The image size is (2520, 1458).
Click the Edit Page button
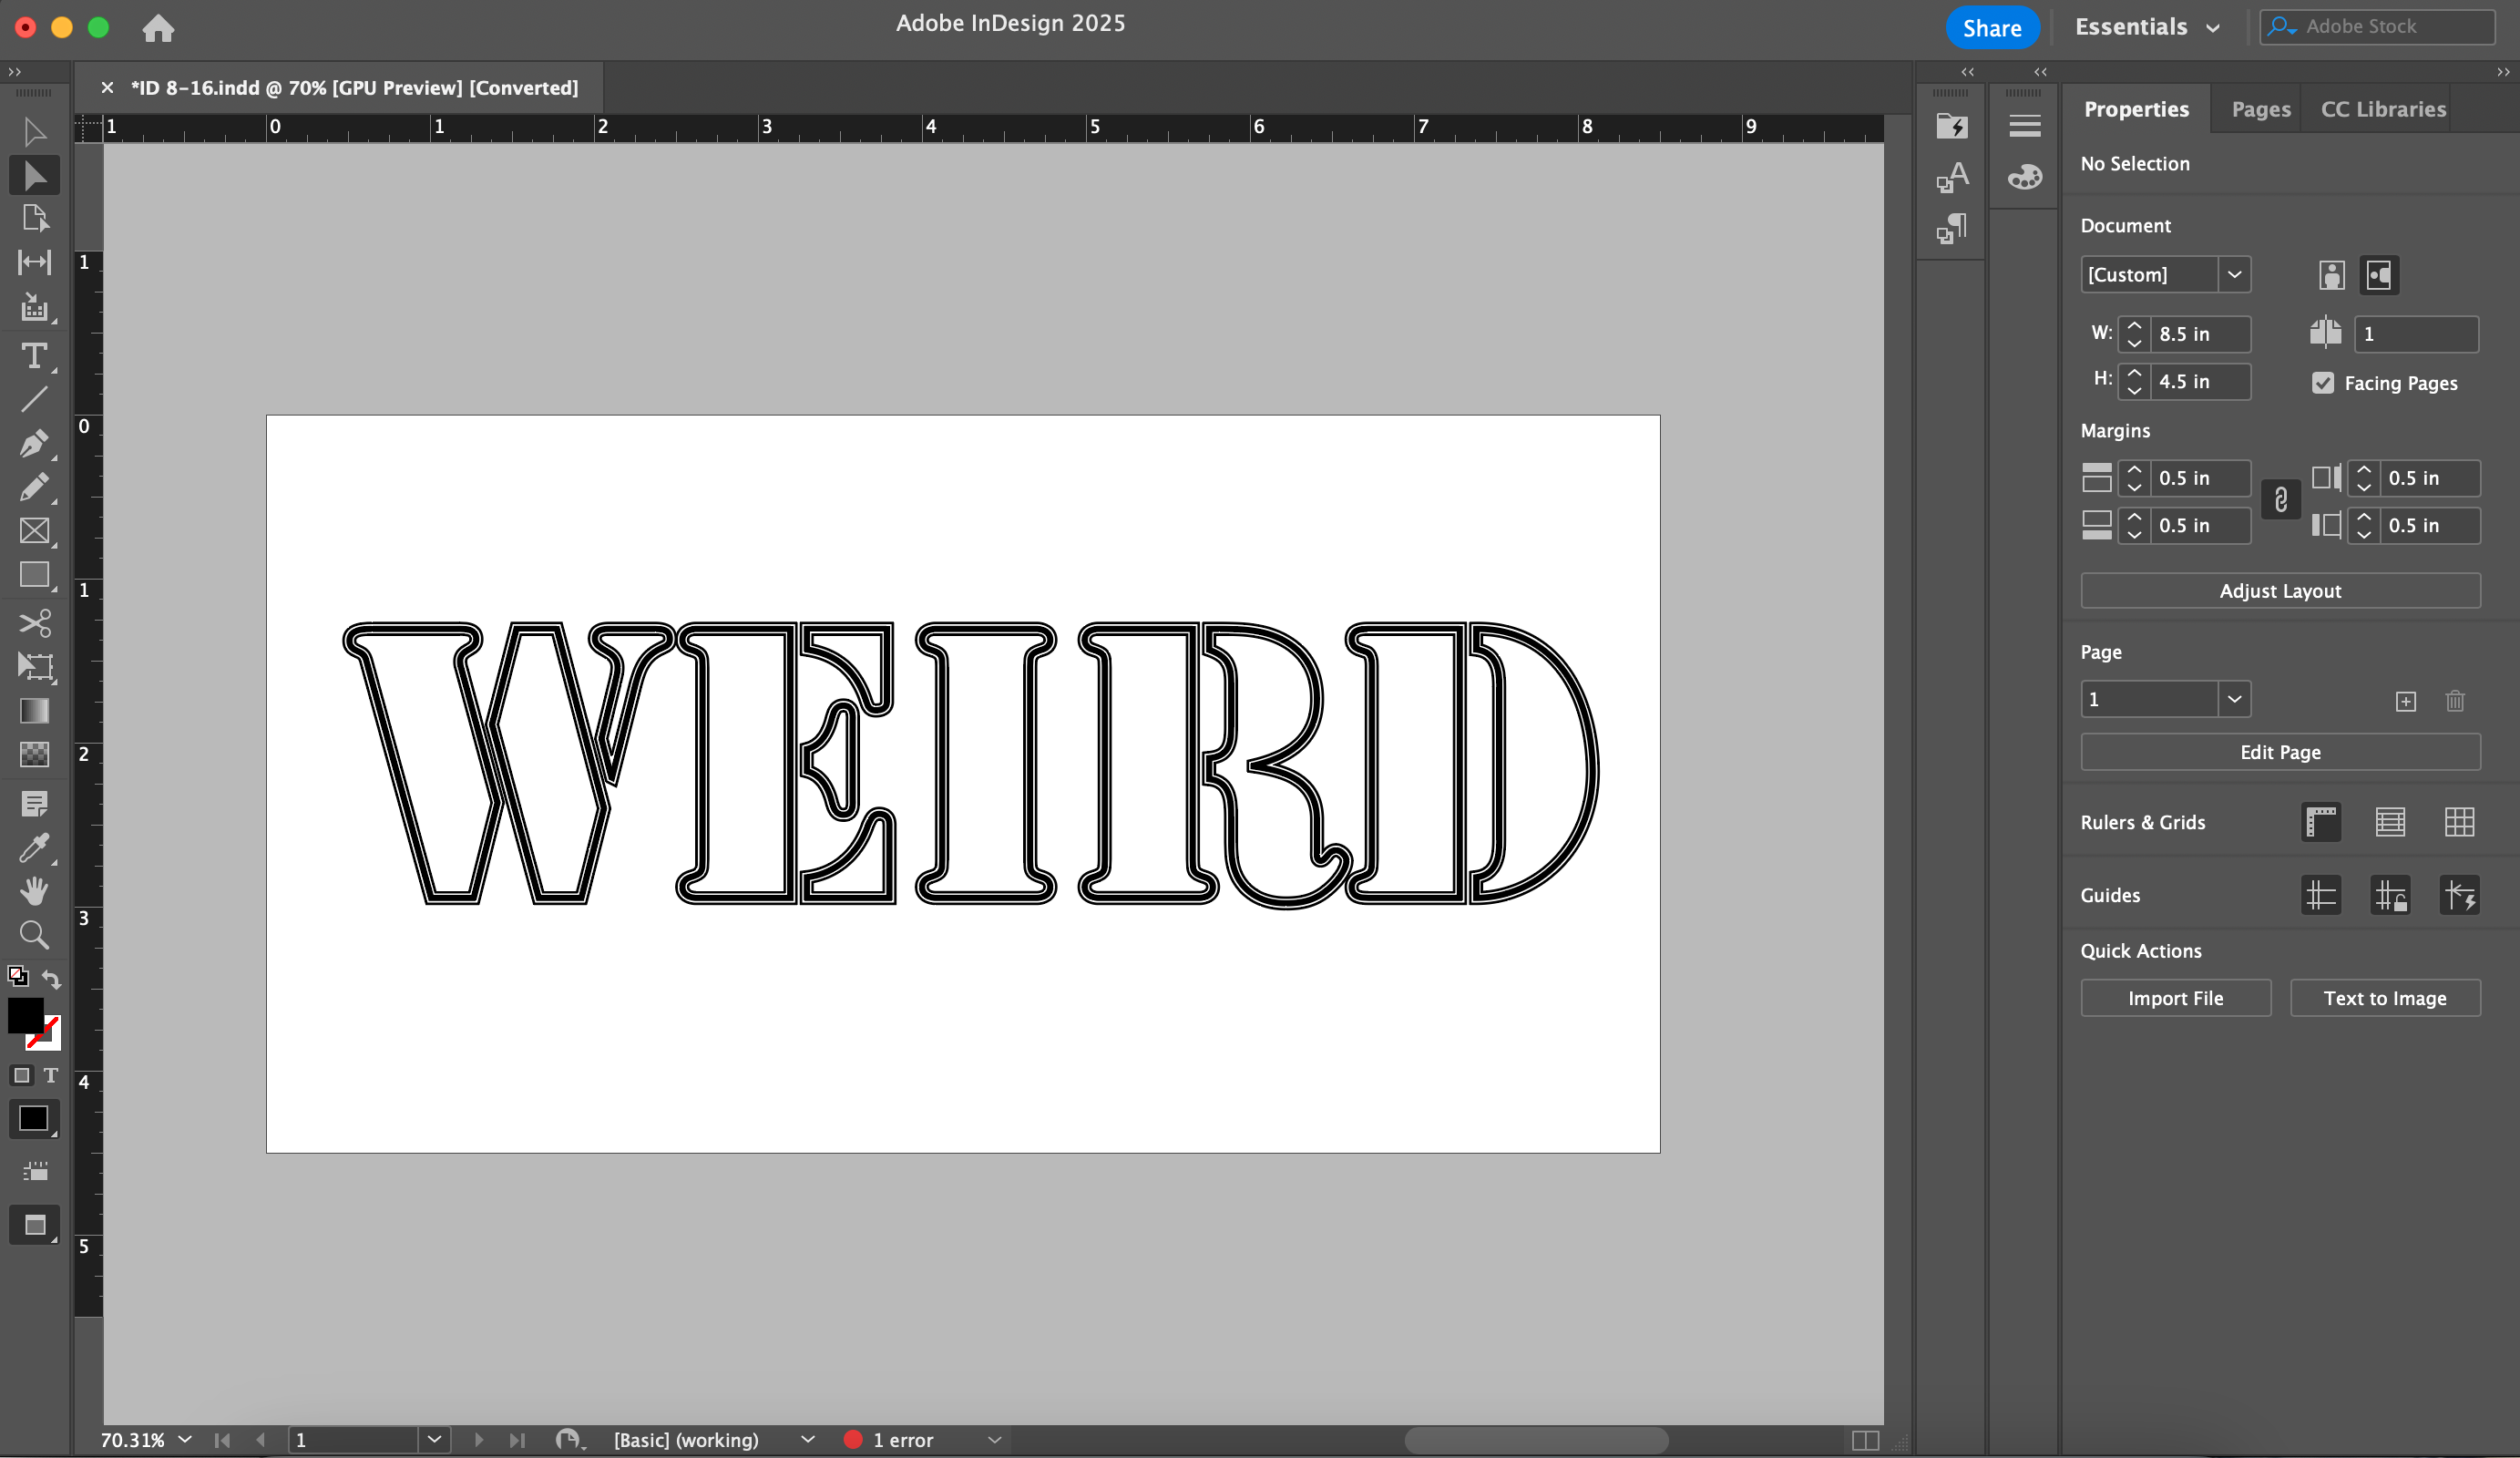tap(2280, 752)
